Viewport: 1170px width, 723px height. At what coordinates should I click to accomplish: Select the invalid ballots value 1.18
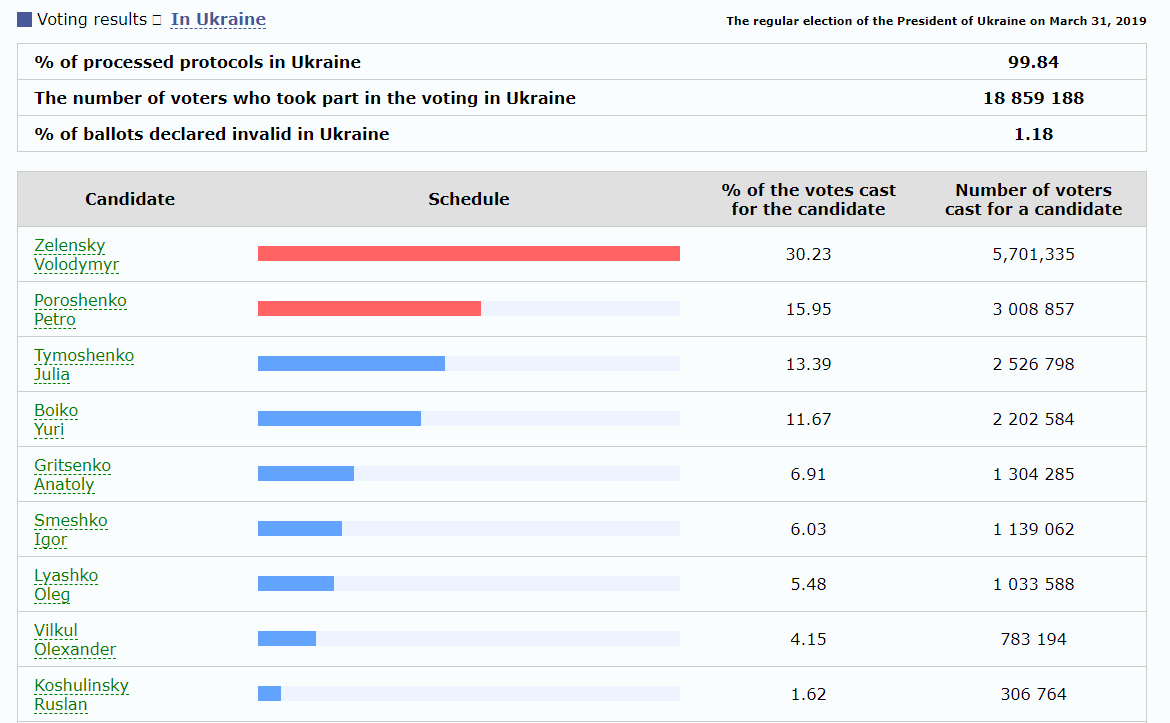[1033, 134]
